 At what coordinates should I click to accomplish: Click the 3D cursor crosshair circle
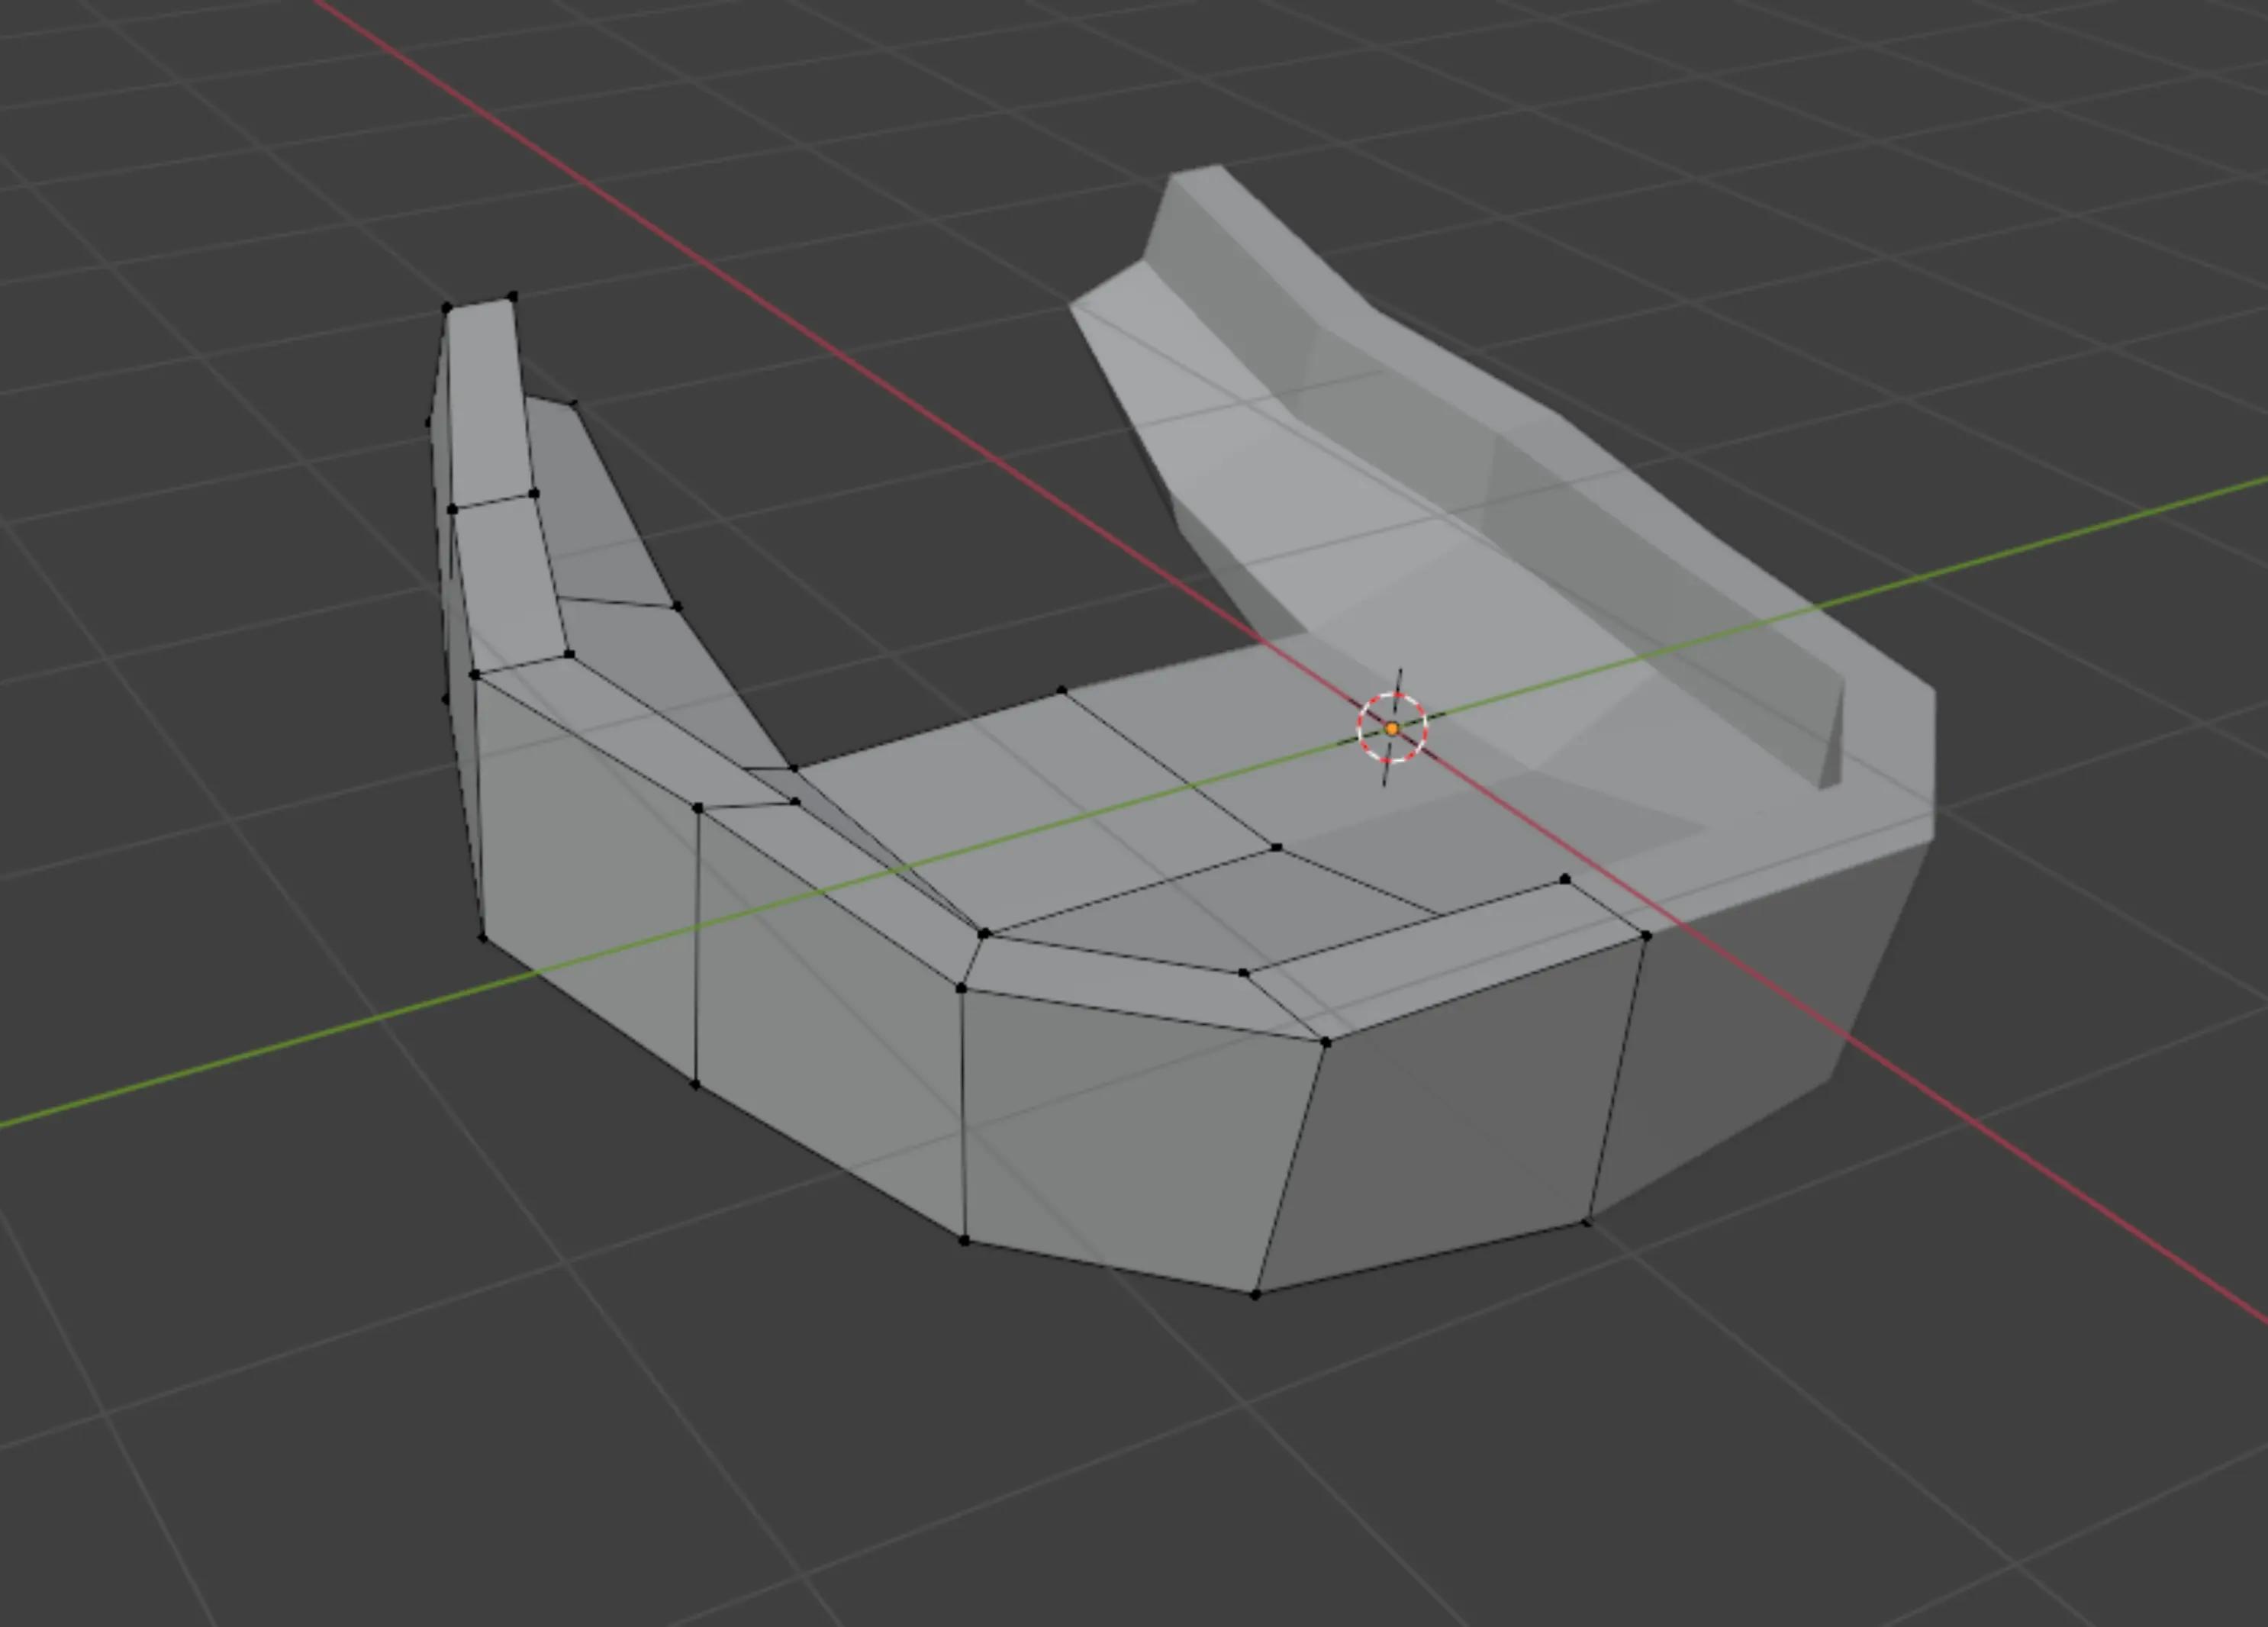click(1392, 728)
